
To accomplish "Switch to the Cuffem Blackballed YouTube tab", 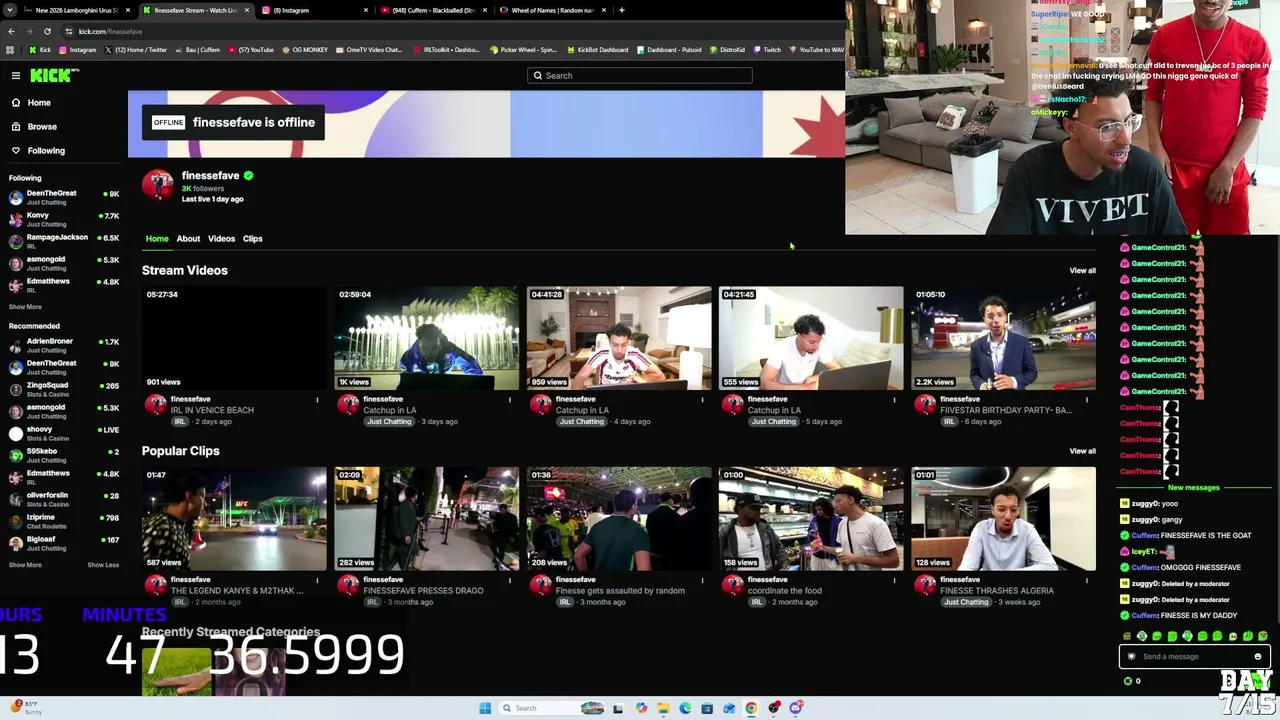I will click(x=433, y=10).
